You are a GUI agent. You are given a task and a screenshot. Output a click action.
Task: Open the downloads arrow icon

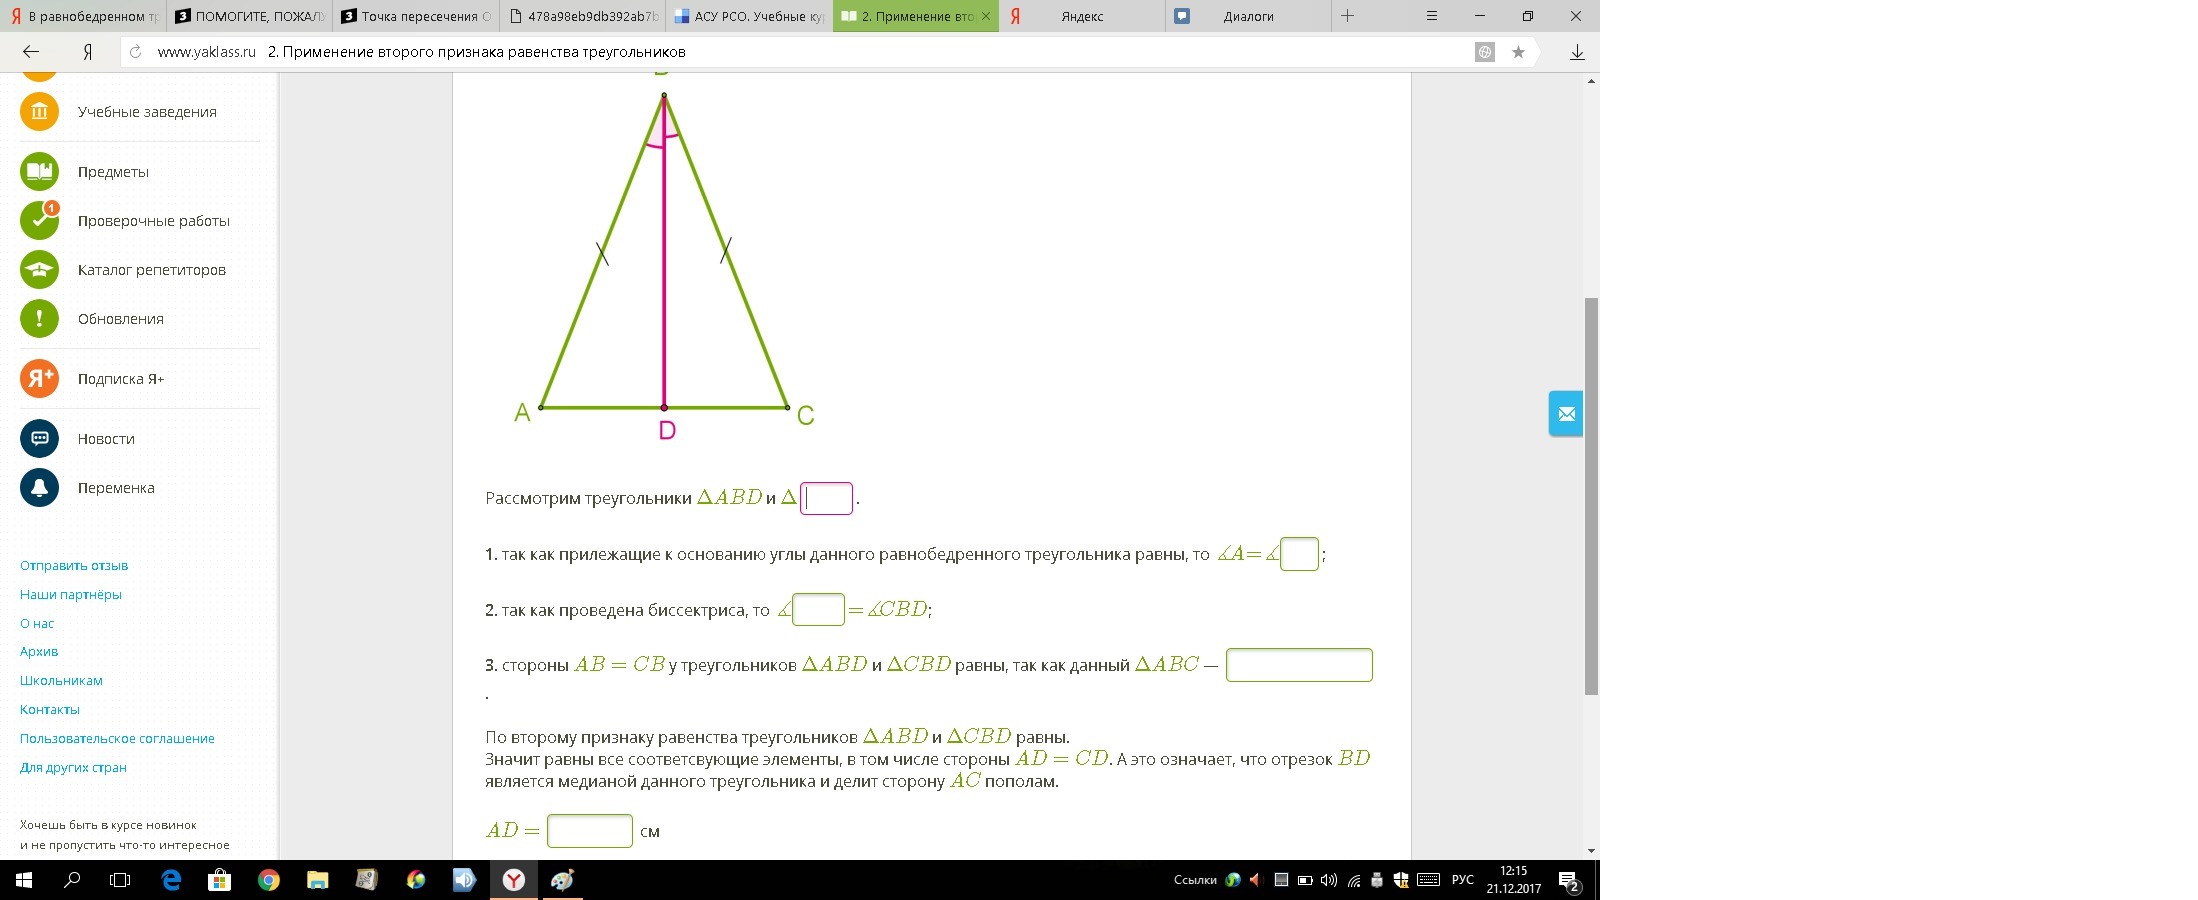coord(1577,52)
